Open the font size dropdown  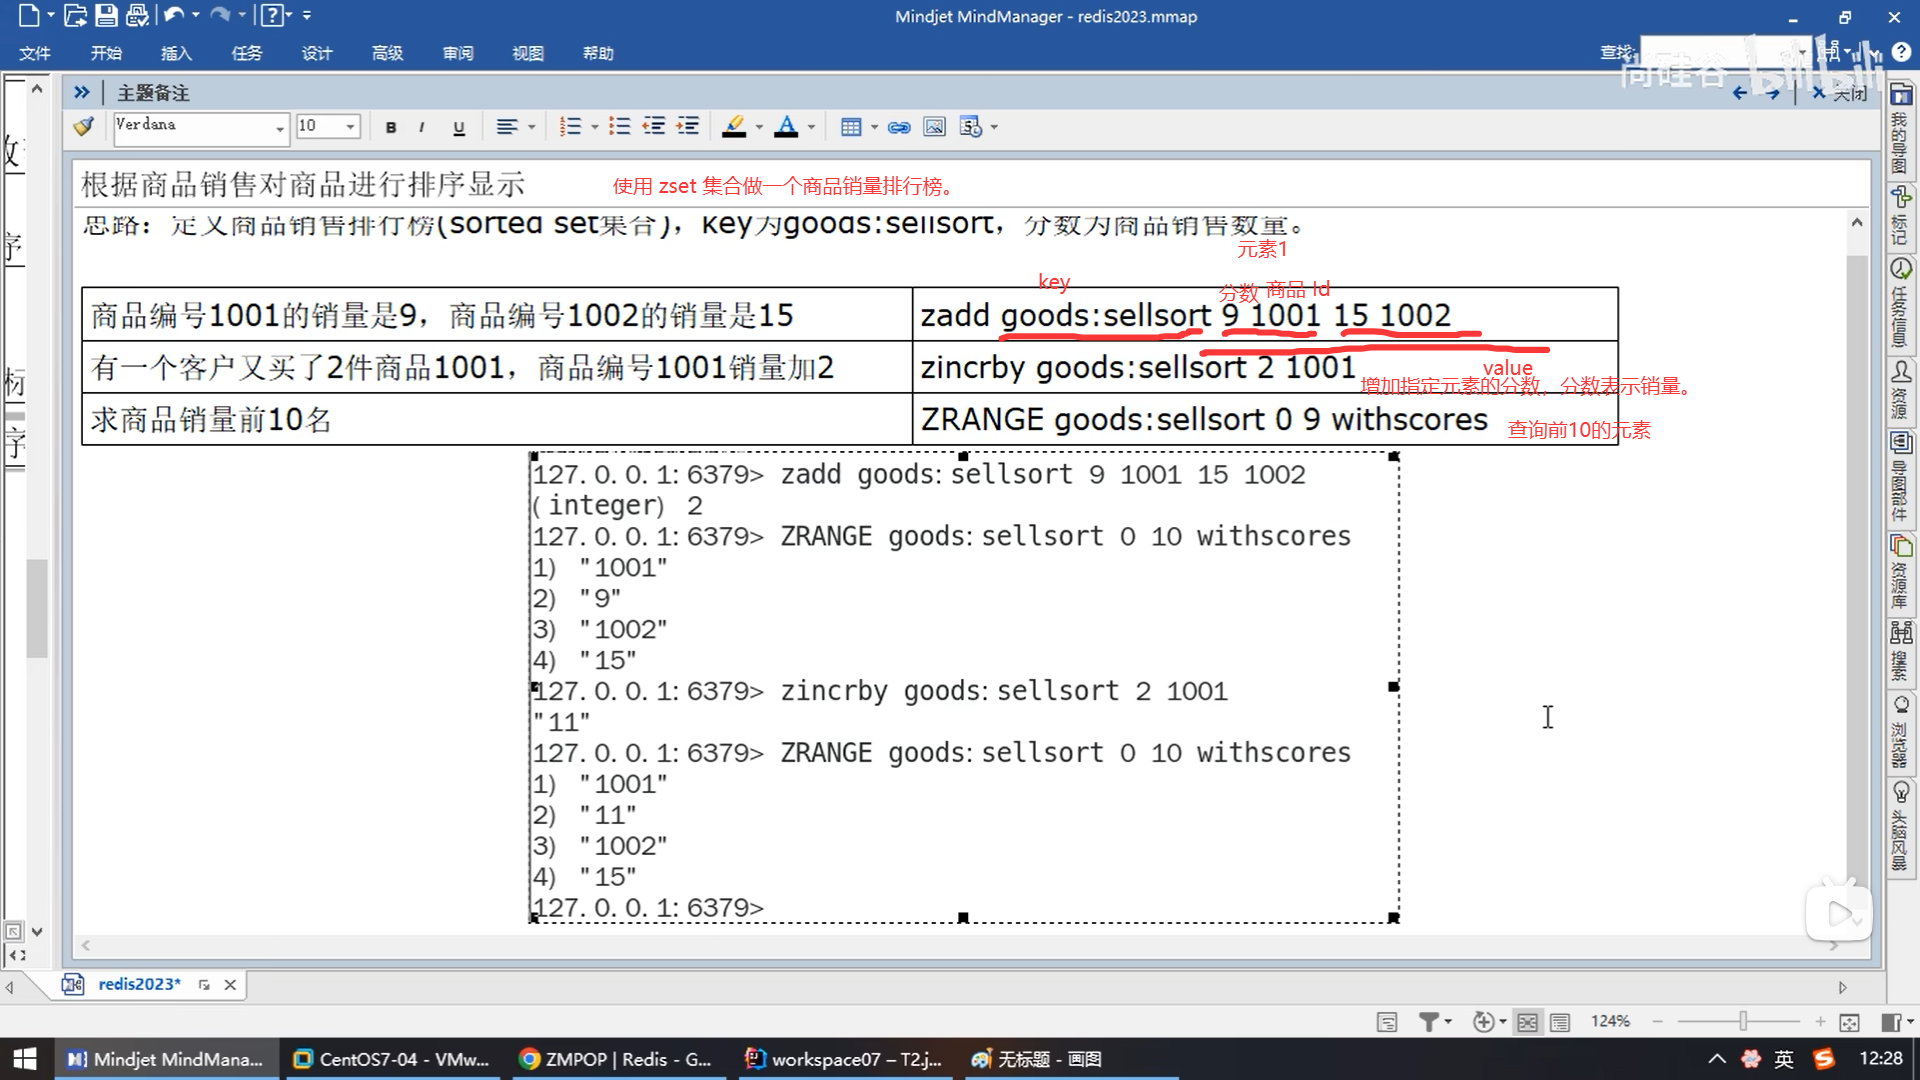(x=350, y=127)
